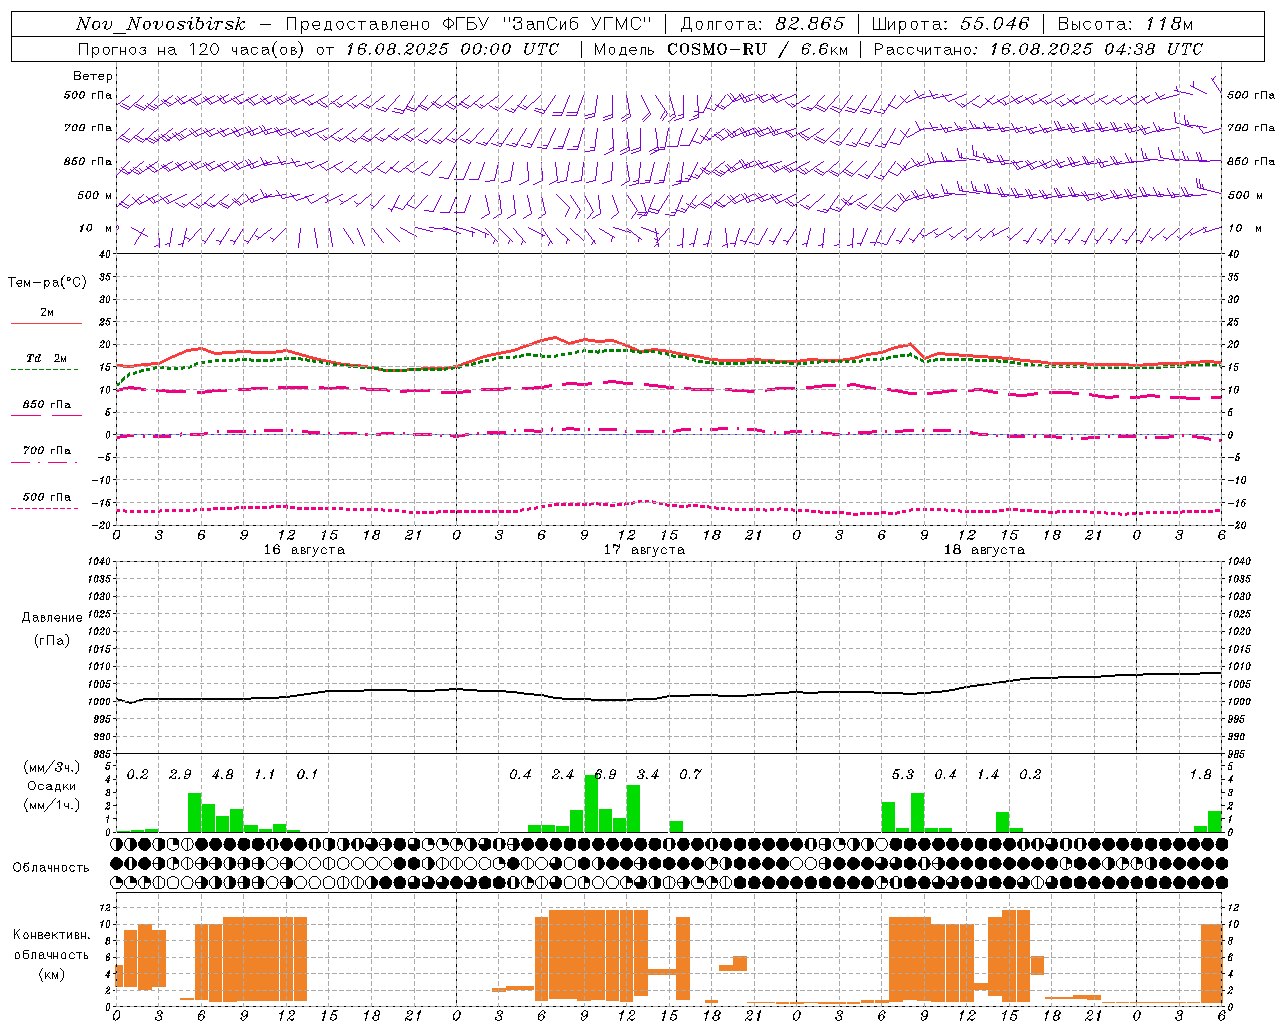
Task: Click the 500 гПа temperature legend label
Action: [47, 497]
